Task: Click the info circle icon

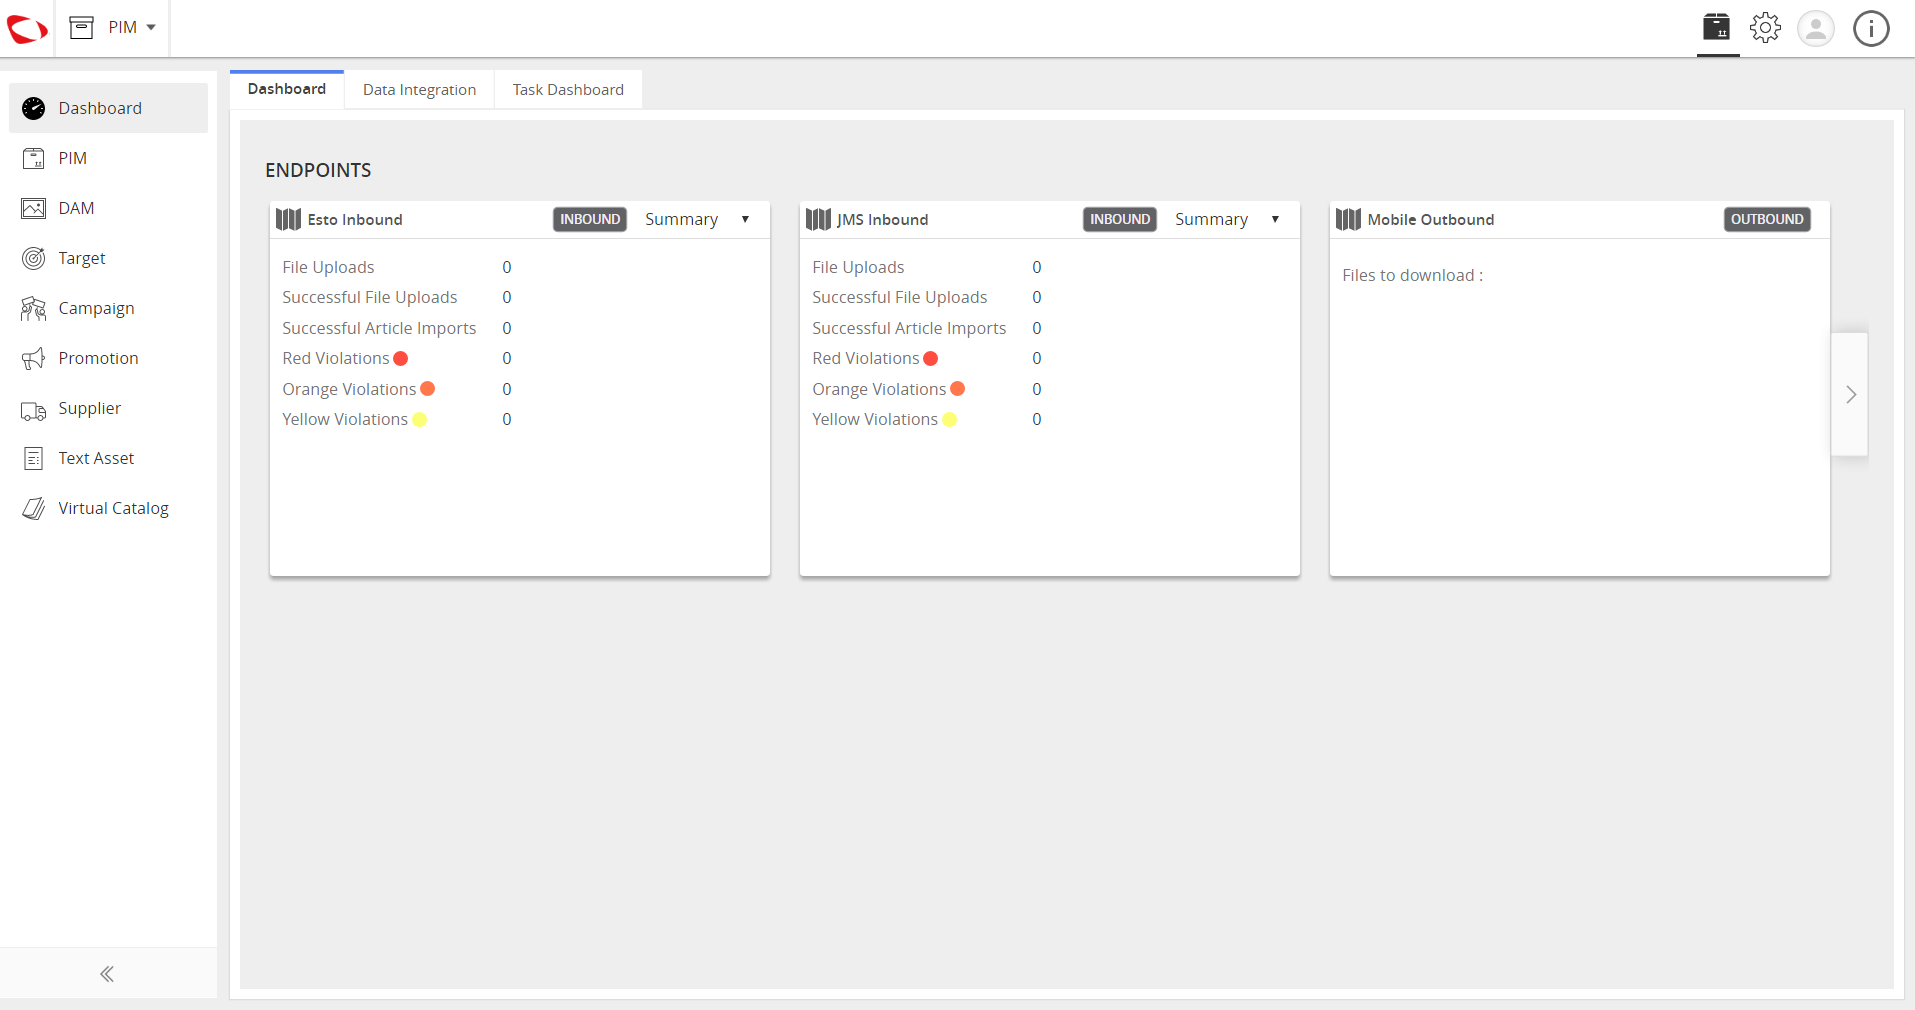Action: click(x=1871, y=28)
